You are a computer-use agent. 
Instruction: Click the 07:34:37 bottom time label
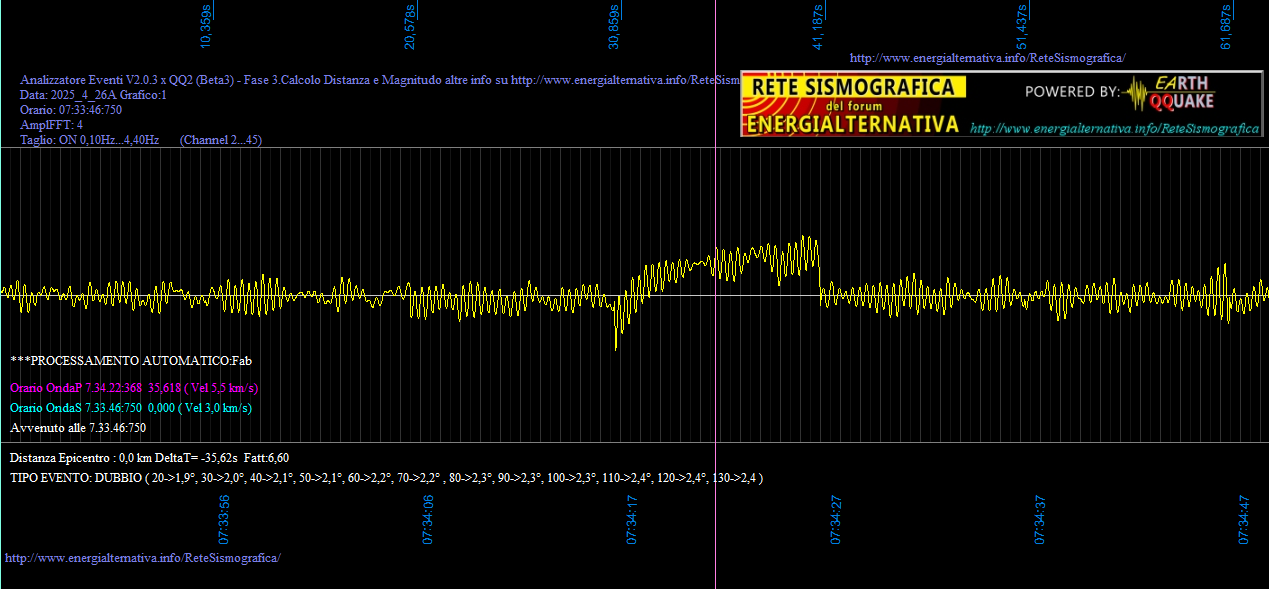pyautogui.click(x=1040, y=519)
